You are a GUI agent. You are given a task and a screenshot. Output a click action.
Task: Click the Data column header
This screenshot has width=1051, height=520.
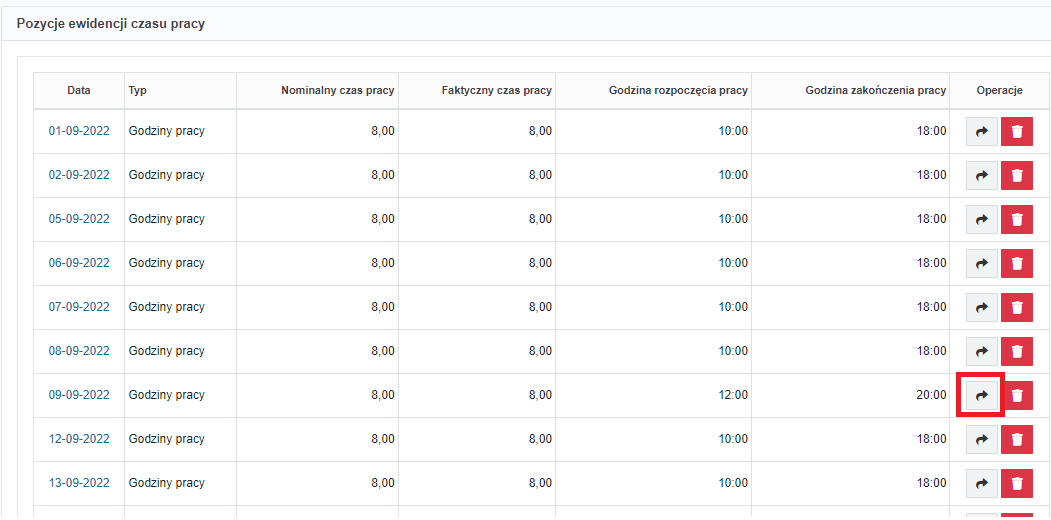pyautogui.click(x=79, y=90)
